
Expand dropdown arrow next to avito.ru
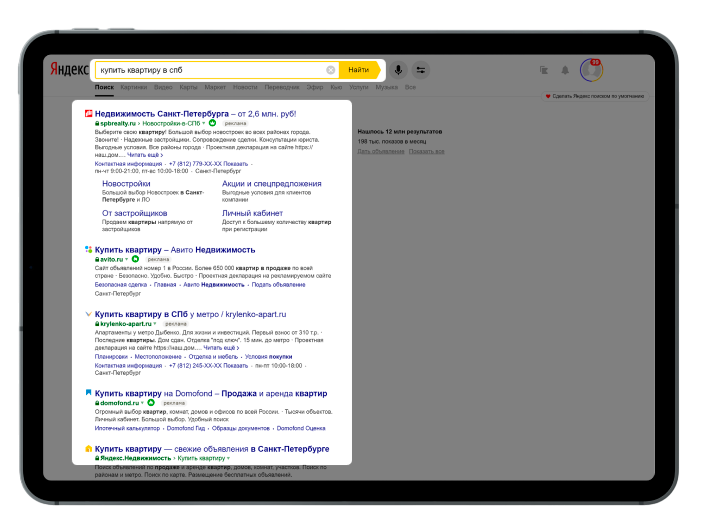click(x=126, y=259)
